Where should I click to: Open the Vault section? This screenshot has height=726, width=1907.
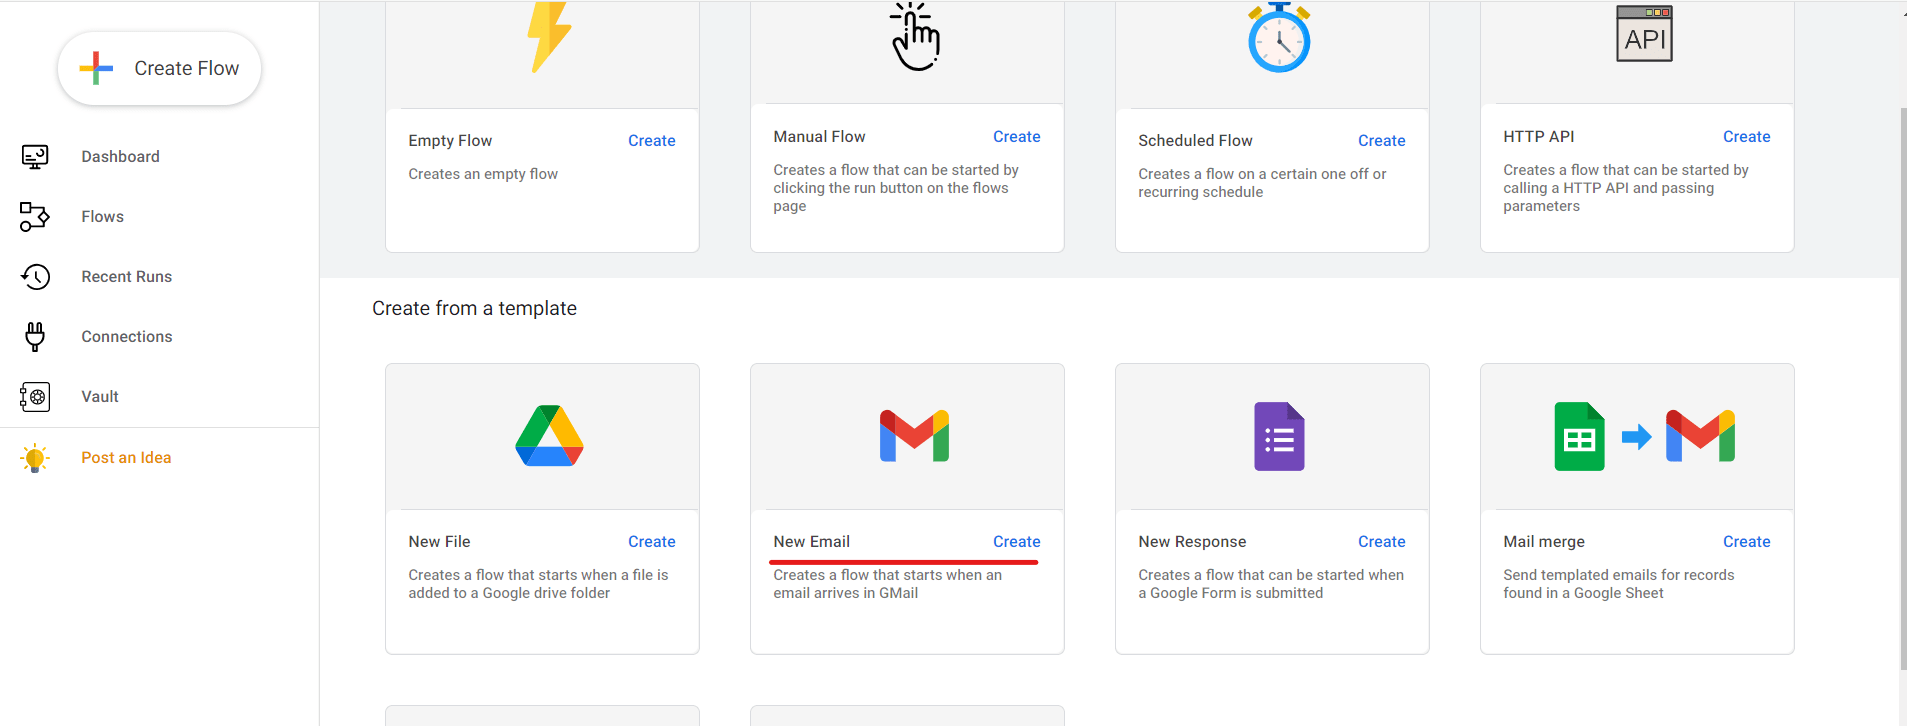click(x=100, y=397)
